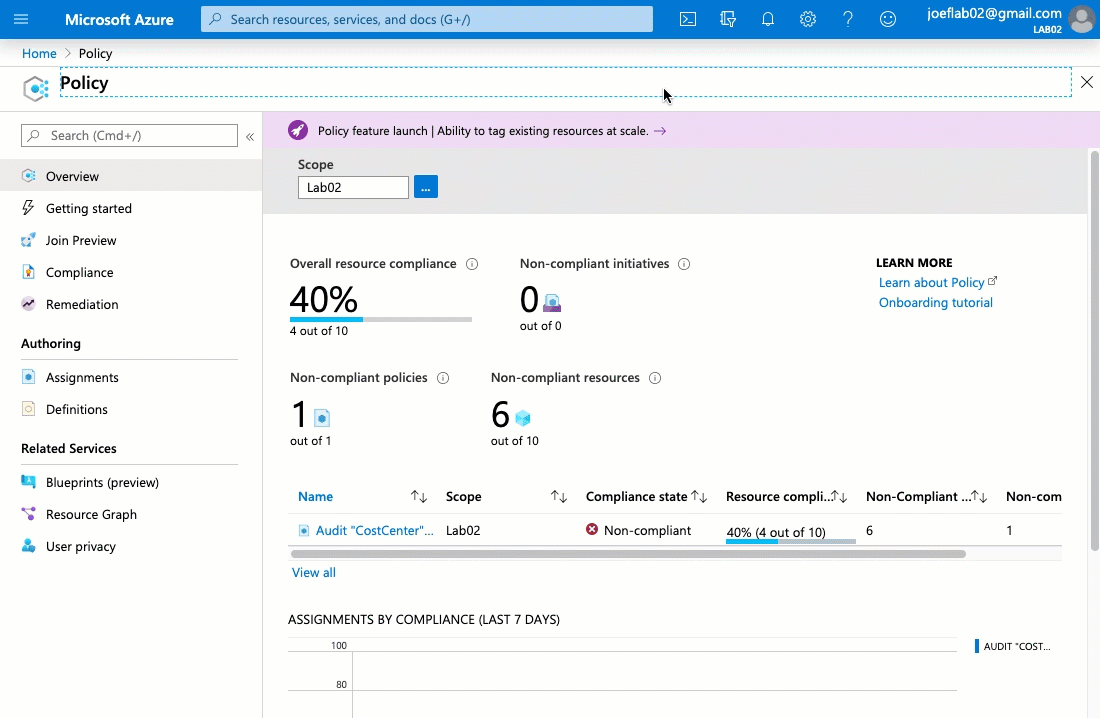This screenshot has width=1100, height=718.
Task: Go to Assignments under Authoring
Action: click(x=82, y=377)
